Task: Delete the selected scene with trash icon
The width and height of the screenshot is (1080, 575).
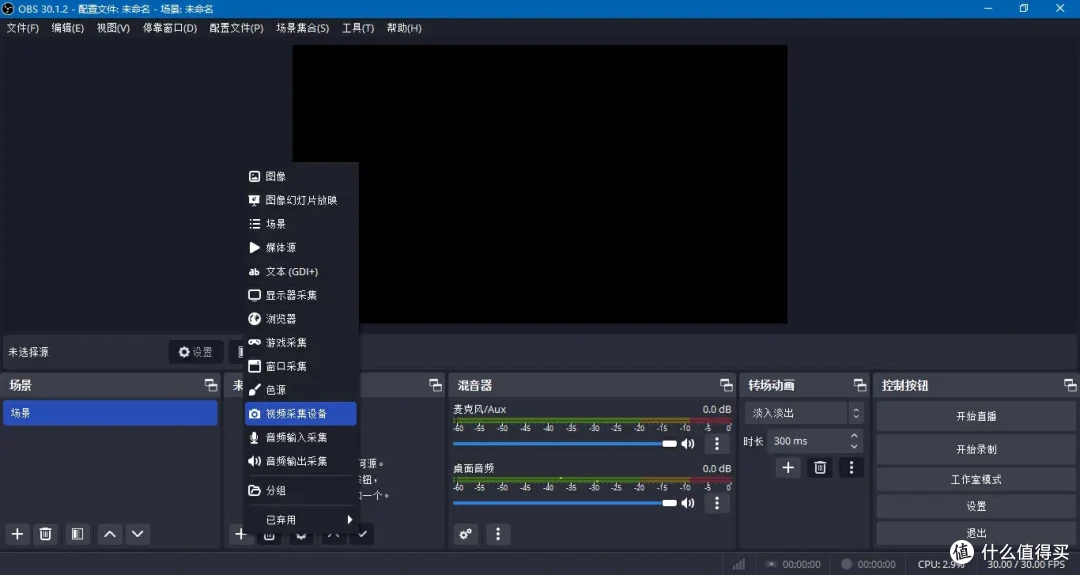Action: coord(45,534)
